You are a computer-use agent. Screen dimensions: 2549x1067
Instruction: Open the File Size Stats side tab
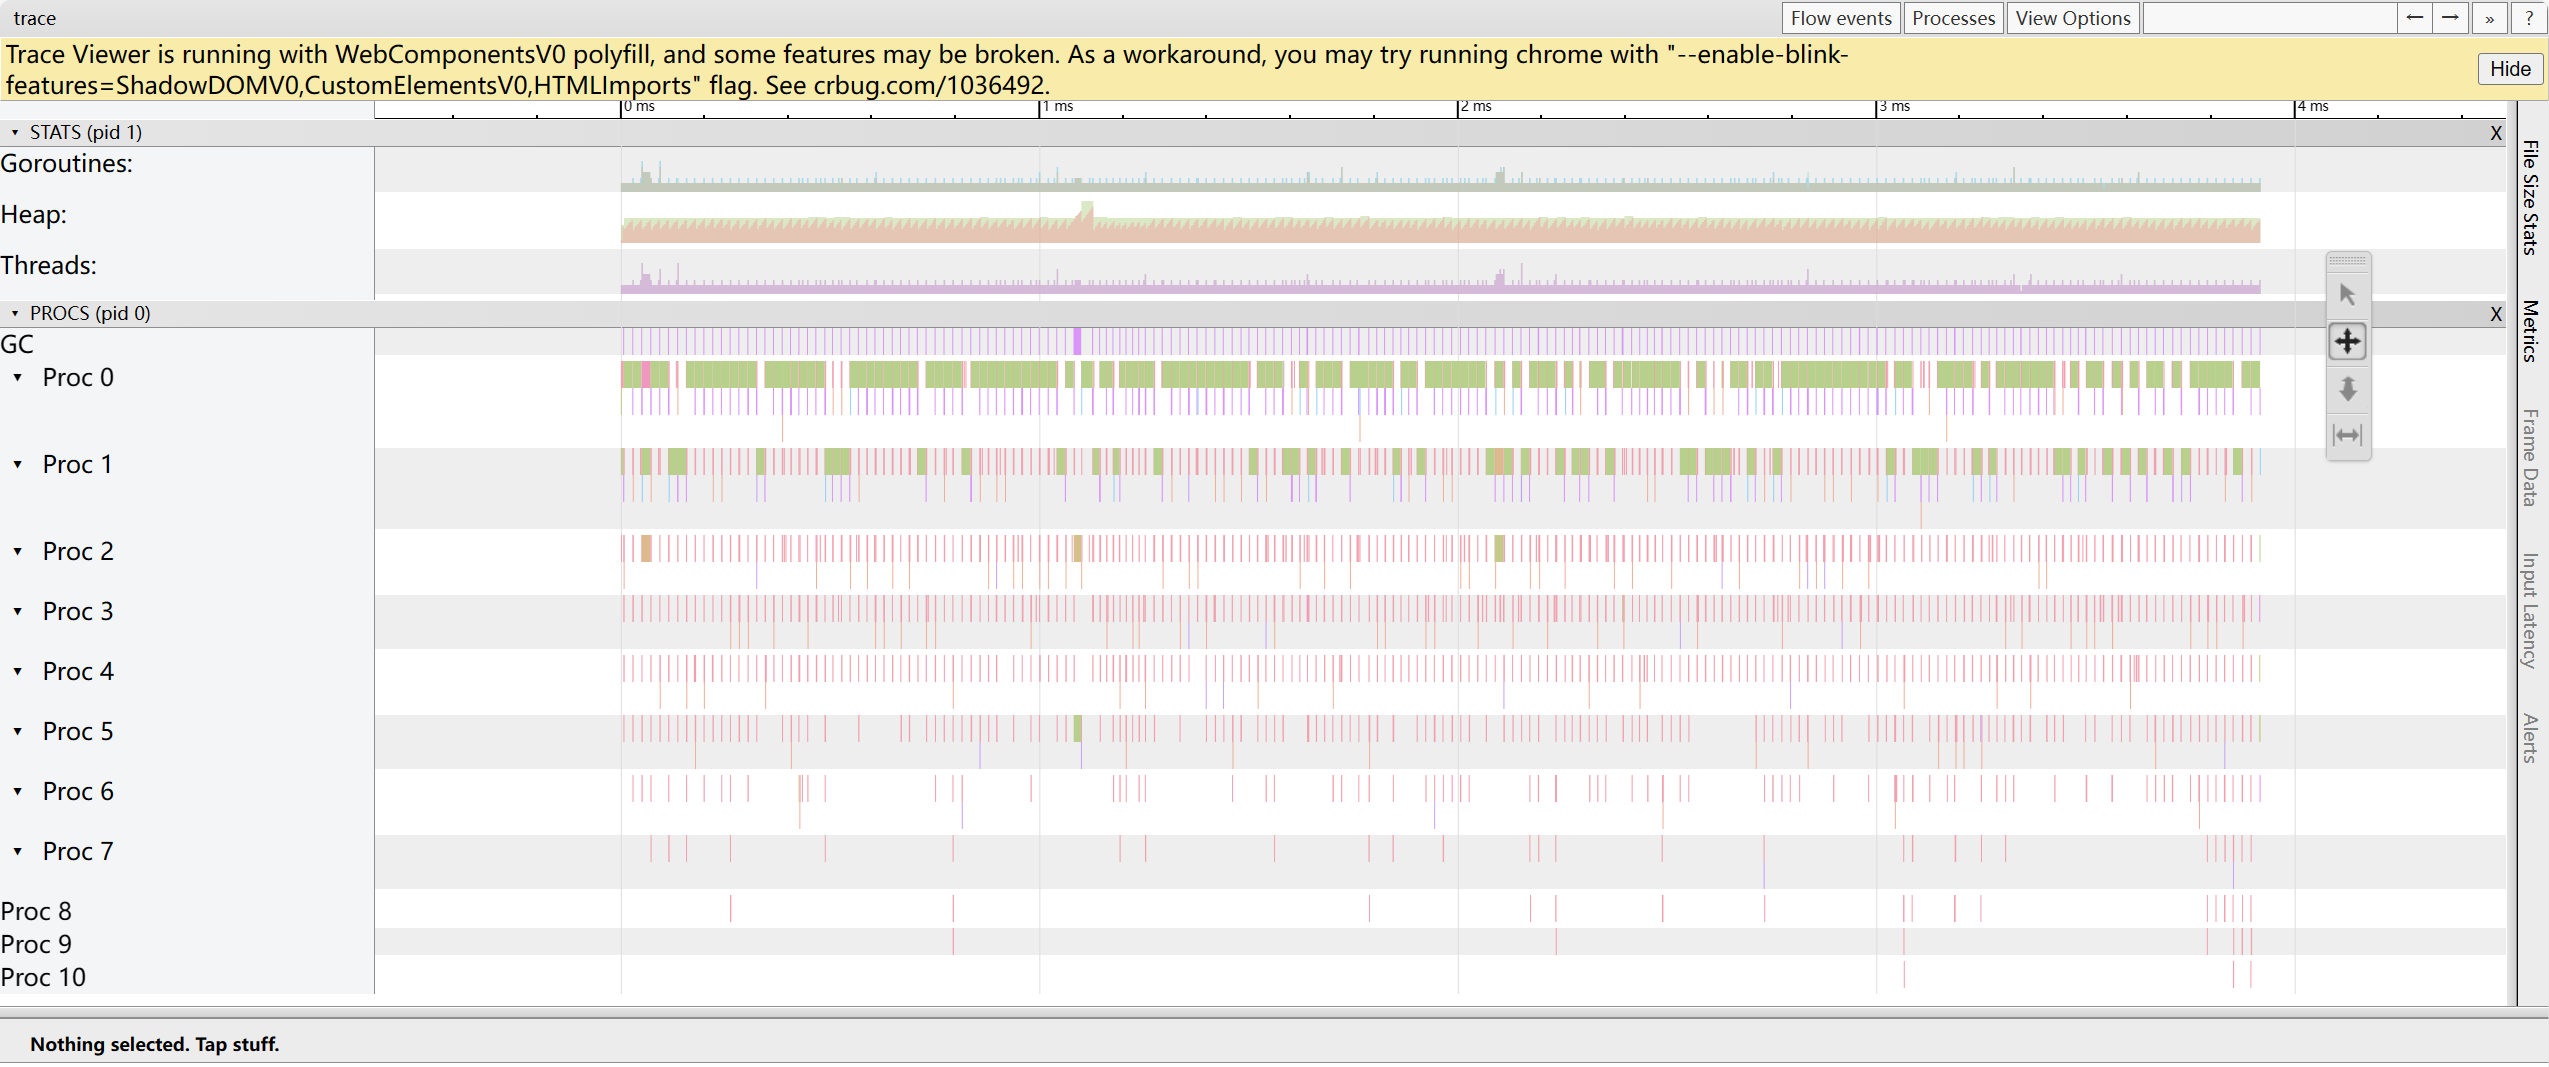pyautogui.click(x=2529, y=197)
